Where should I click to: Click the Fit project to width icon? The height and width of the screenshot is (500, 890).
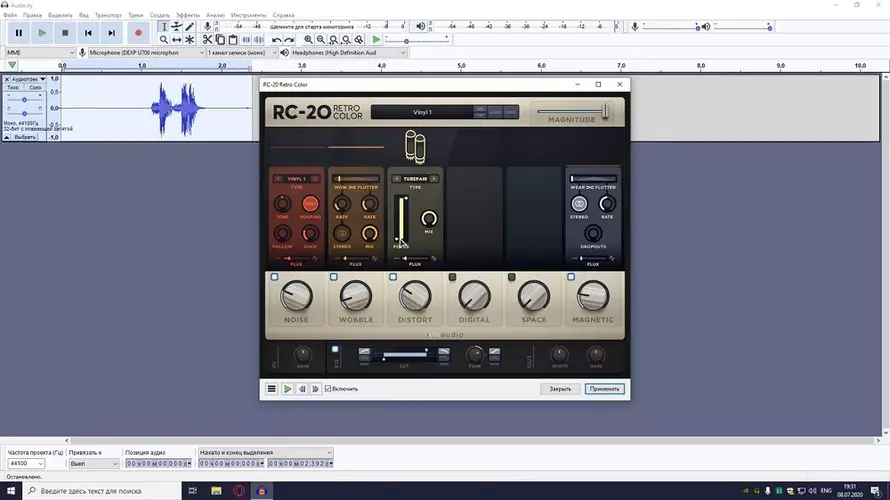[x=346, y=40]
